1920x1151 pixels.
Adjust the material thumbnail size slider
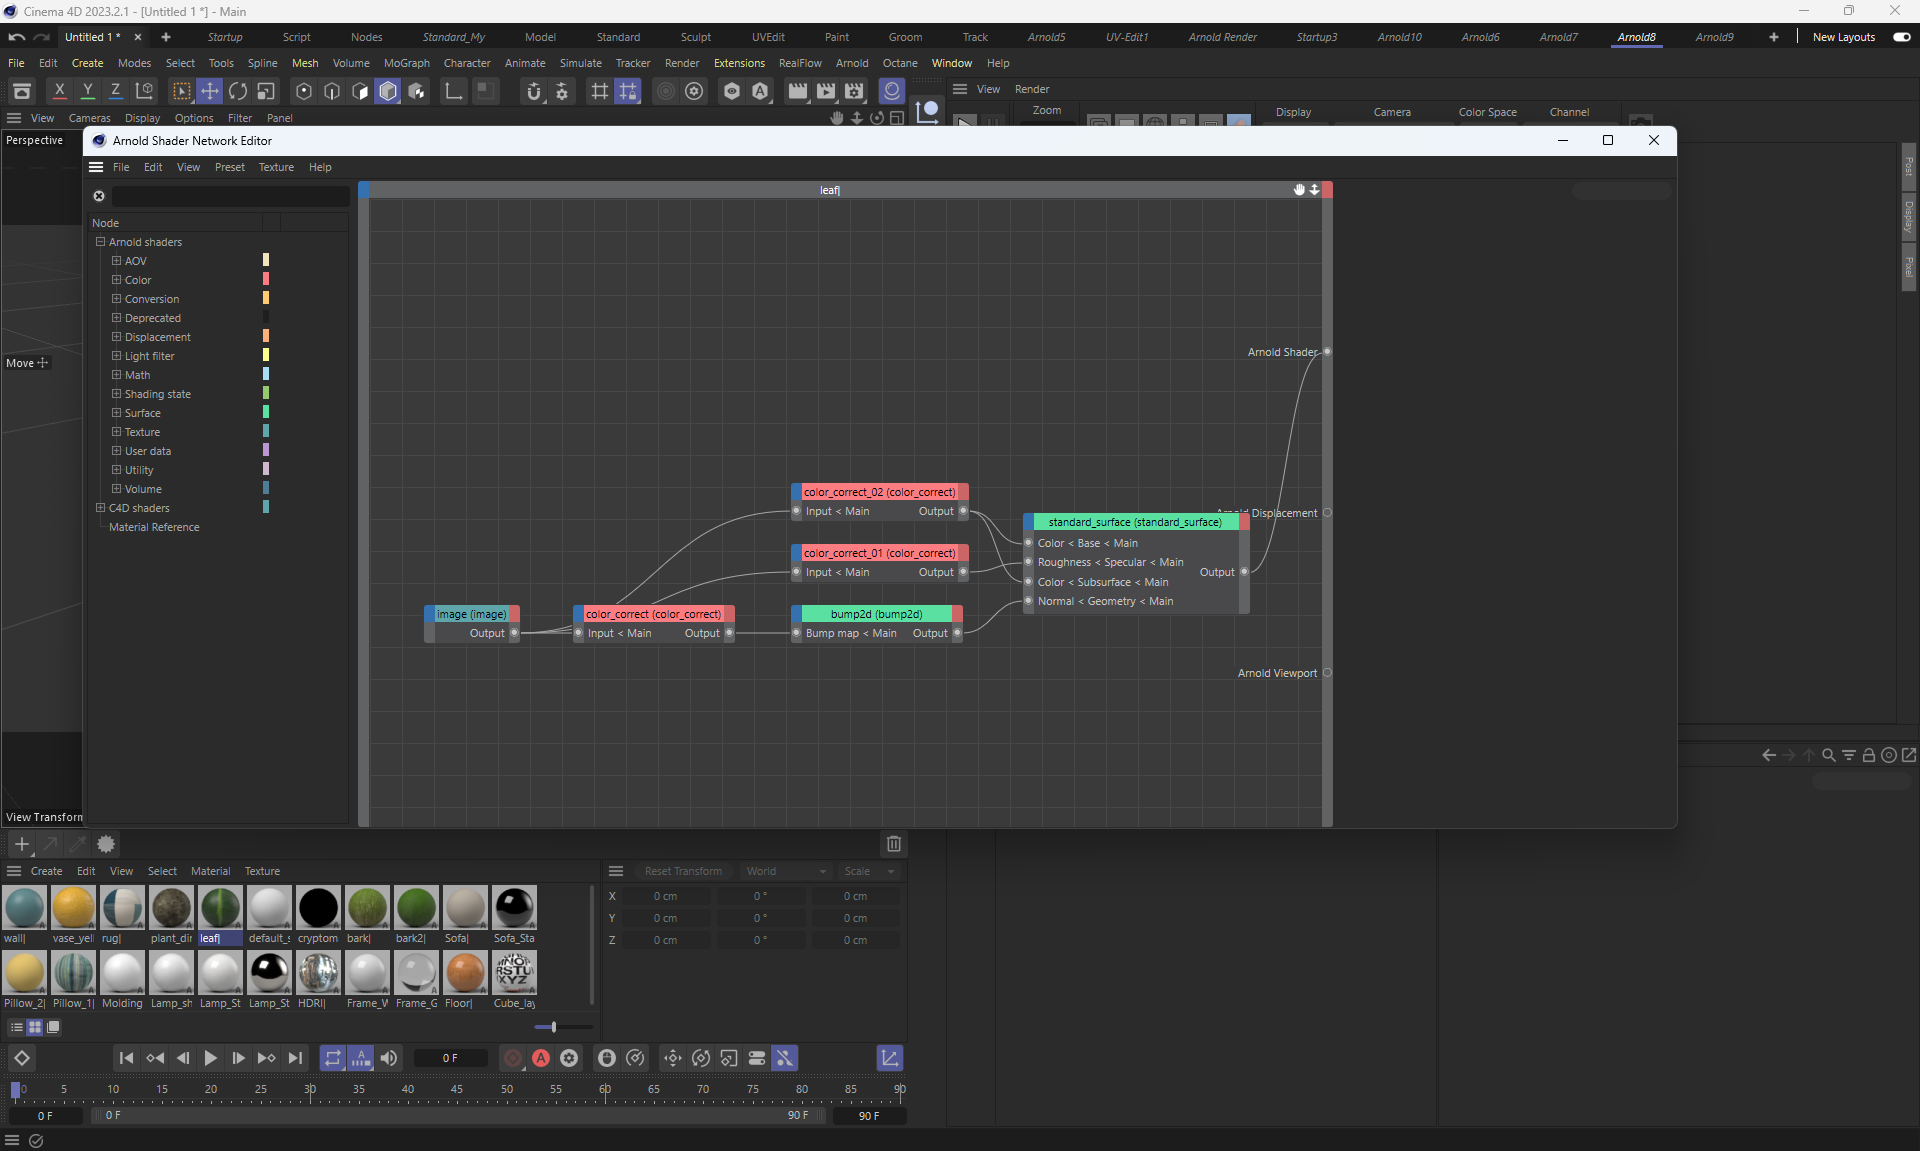pyautogui.click(x=553, y=1027)
